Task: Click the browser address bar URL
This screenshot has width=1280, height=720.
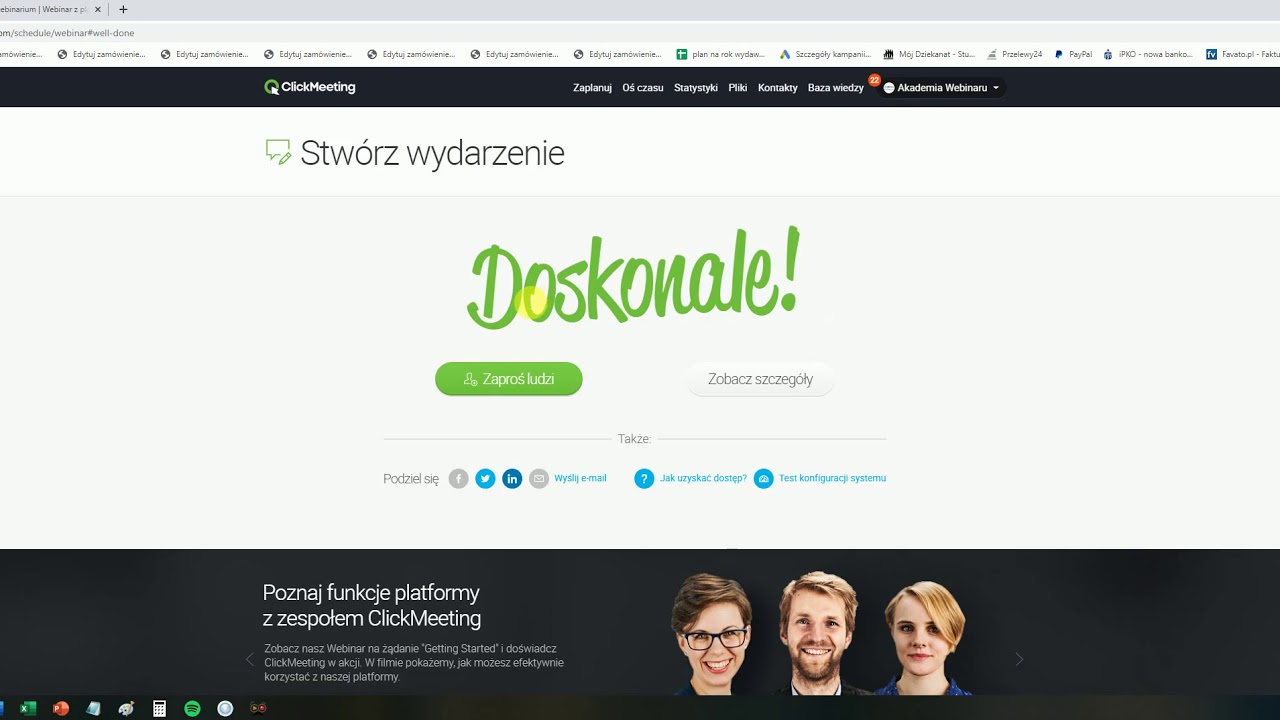Action: point(67,33)
